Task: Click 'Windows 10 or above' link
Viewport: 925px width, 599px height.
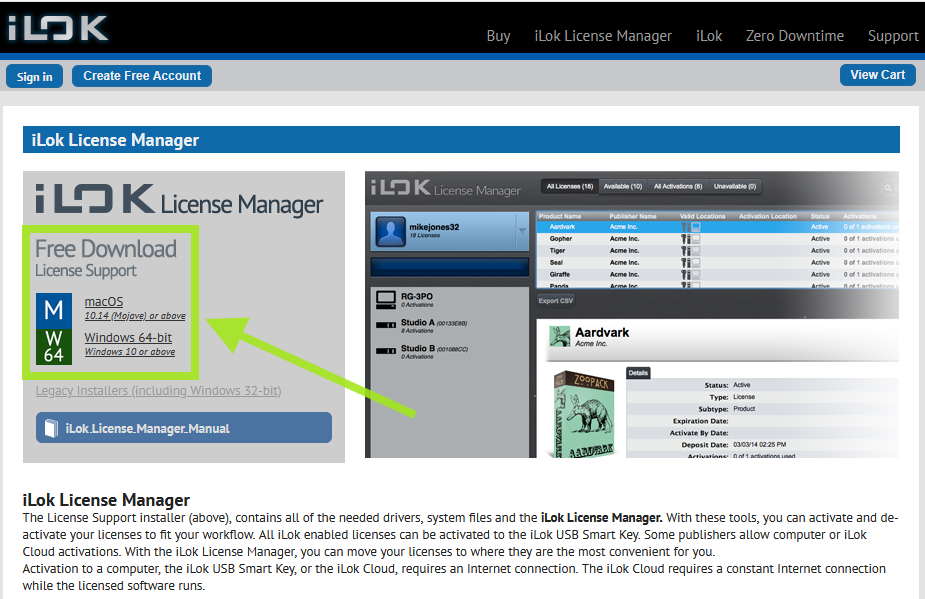Action: 130,352
